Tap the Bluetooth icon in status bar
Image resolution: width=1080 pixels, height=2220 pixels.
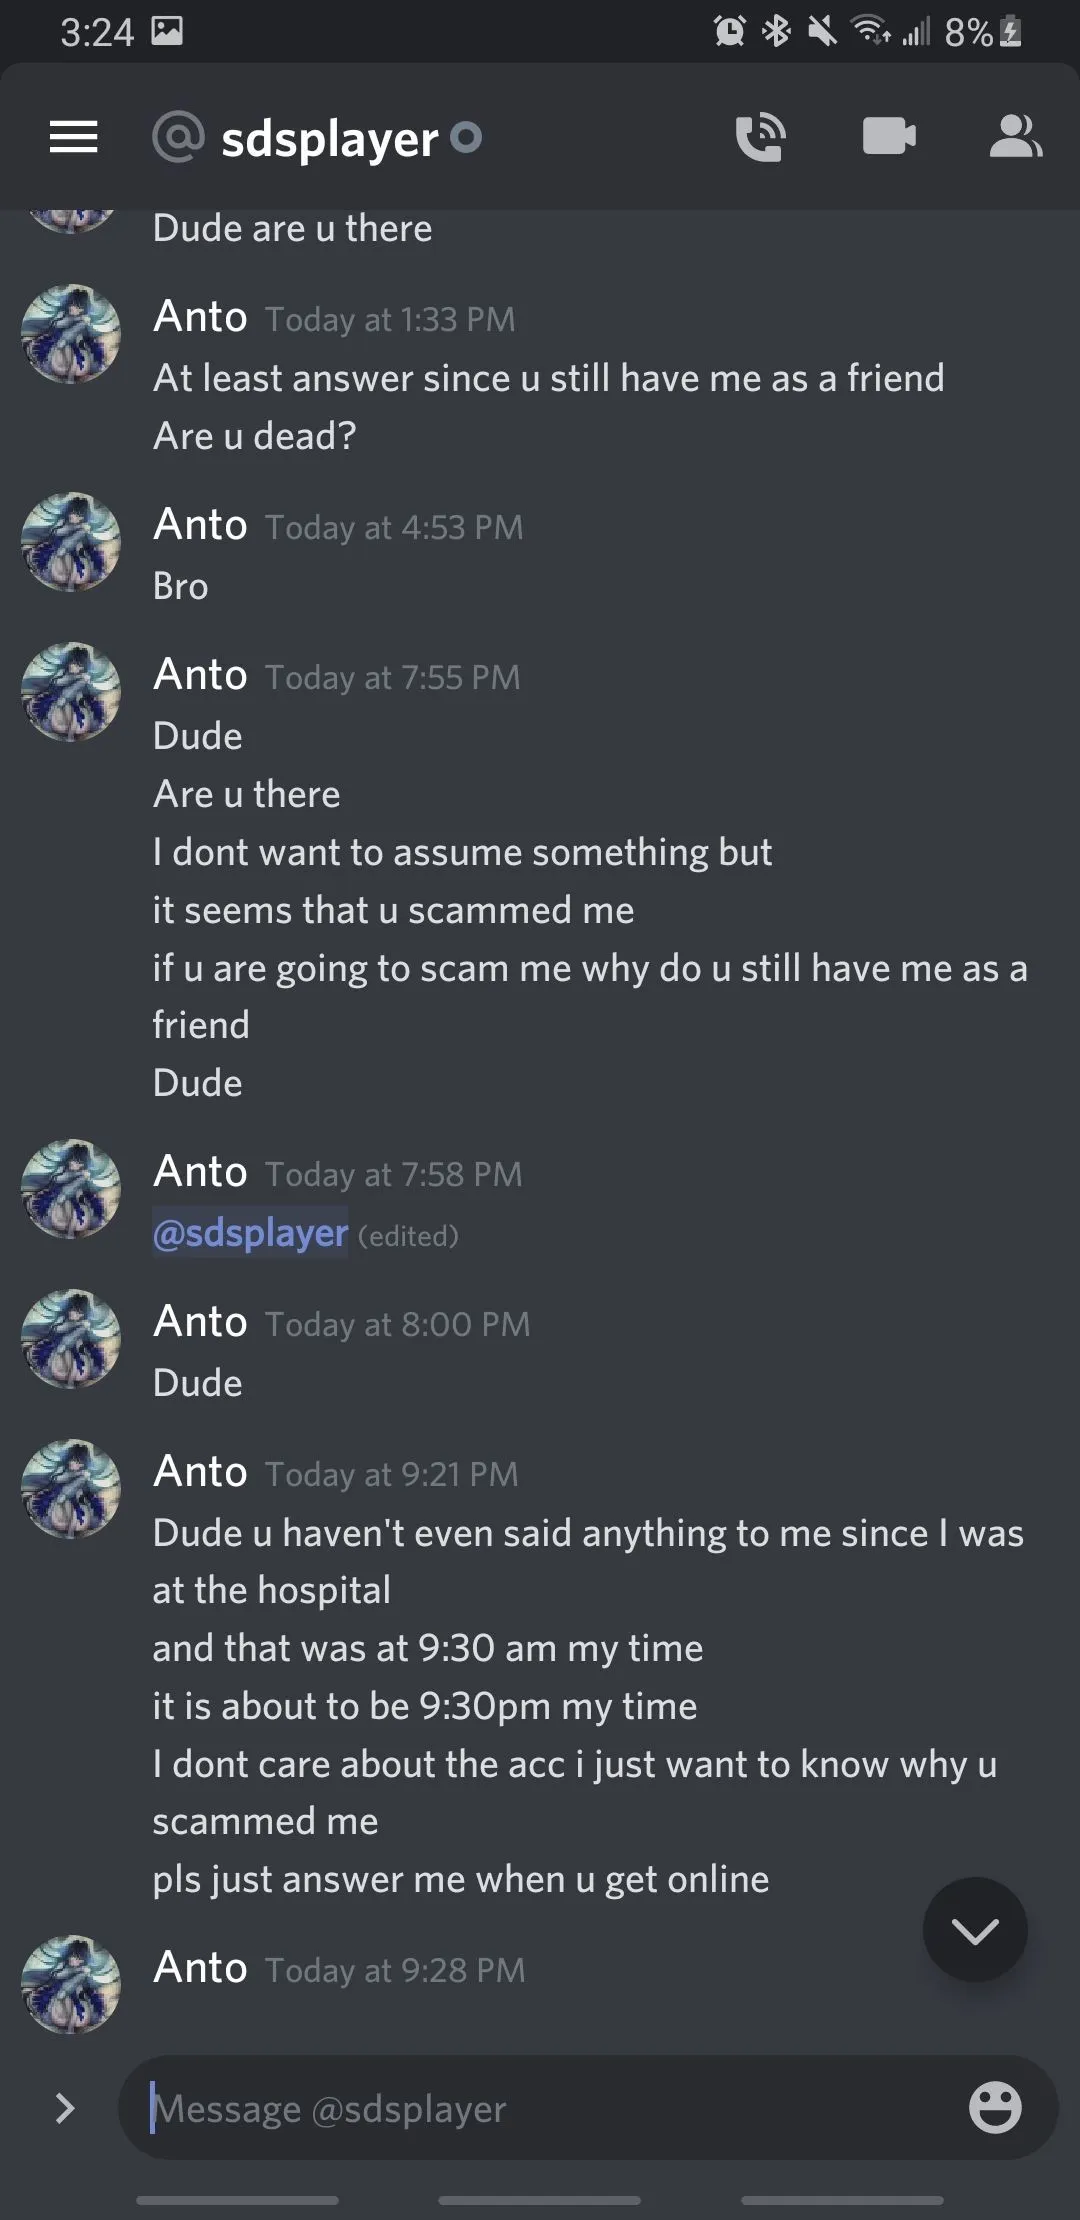pyautogui.click(x=777, y=33)
